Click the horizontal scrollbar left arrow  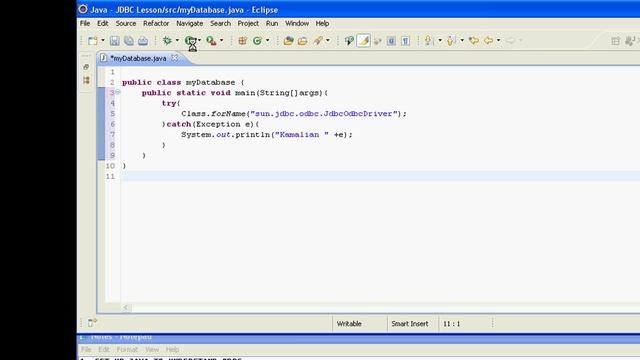click(126, 307)
